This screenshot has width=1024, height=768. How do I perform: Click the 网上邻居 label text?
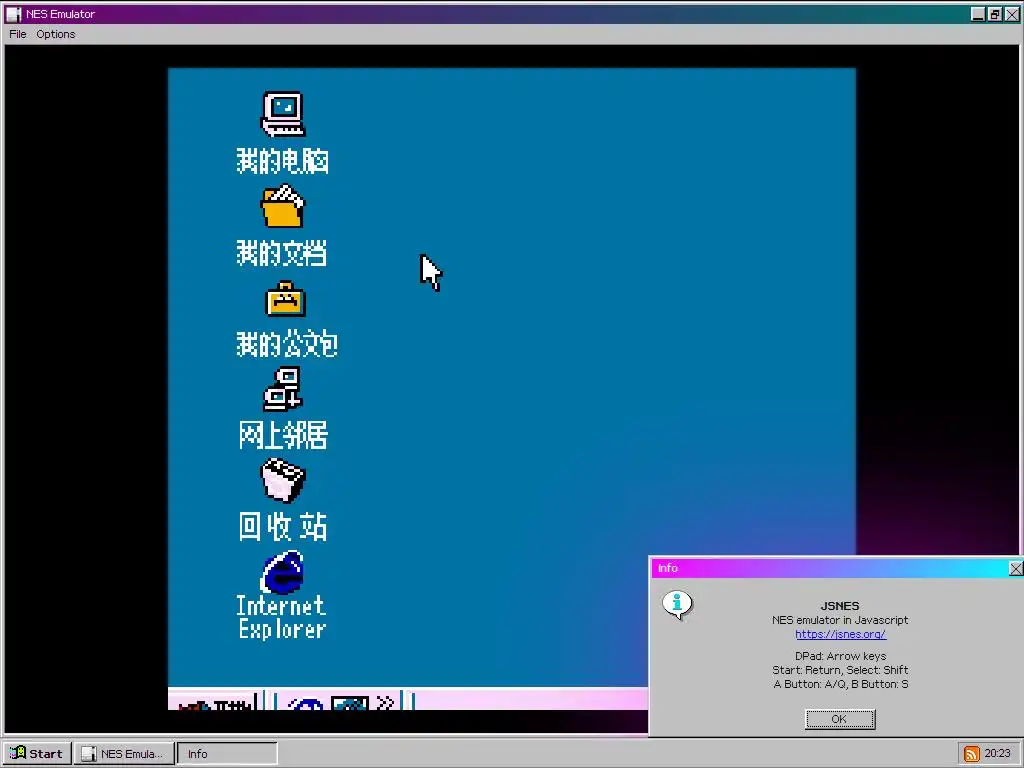[x=283, y=436]
